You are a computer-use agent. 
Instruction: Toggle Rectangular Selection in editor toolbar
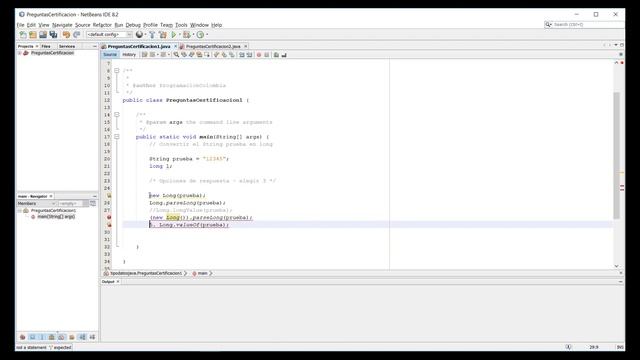(x=207, y=55)
